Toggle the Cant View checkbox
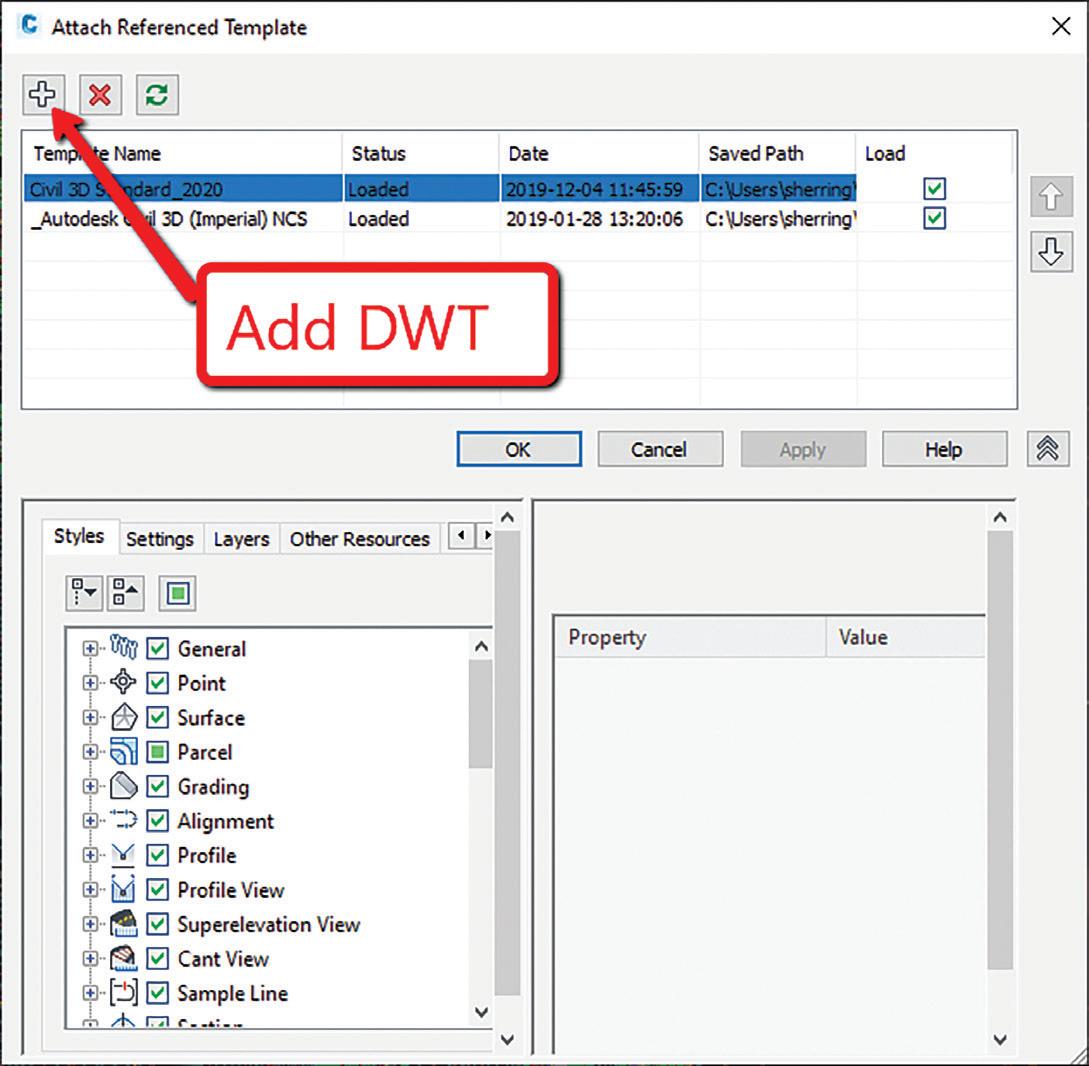 158,958
